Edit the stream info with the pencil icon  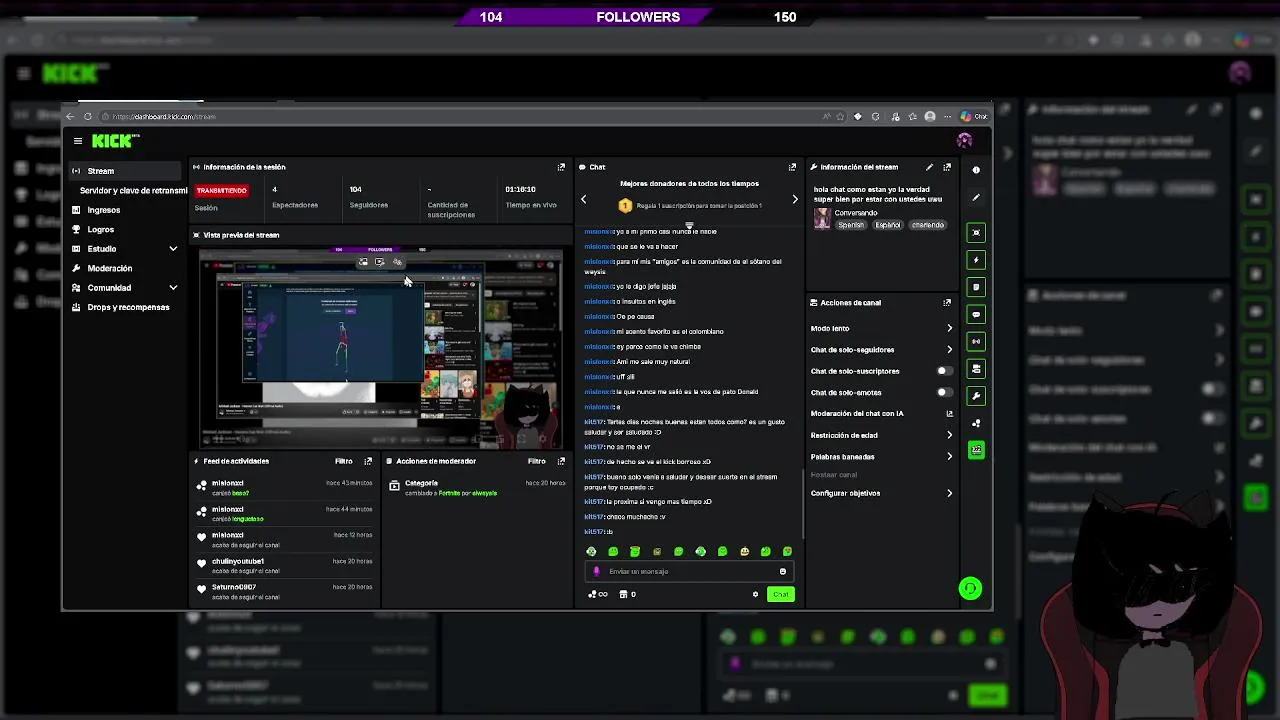tap(929, 167)
